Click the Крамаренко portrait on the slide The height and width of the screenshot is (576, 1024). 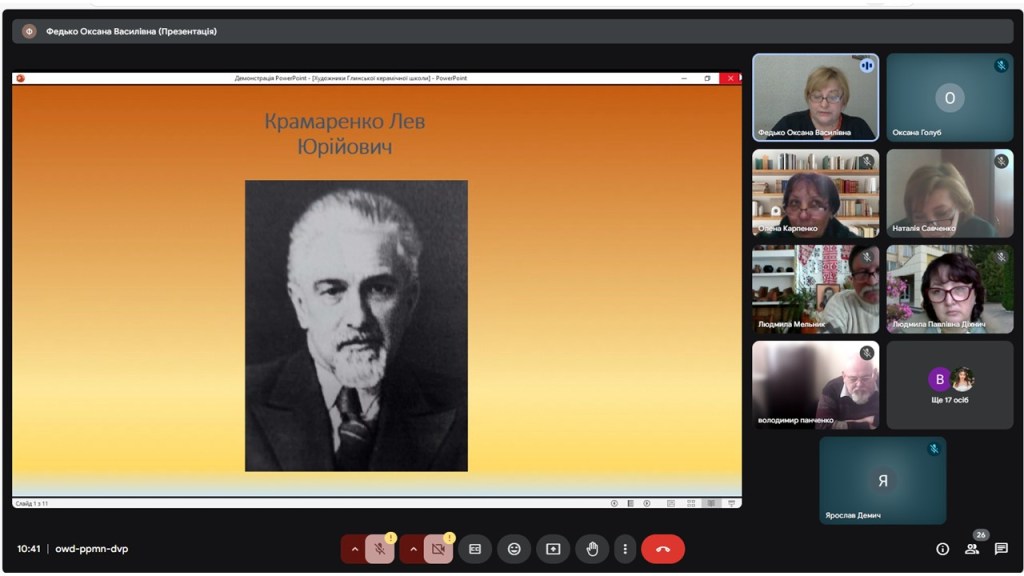coord(356,325)
